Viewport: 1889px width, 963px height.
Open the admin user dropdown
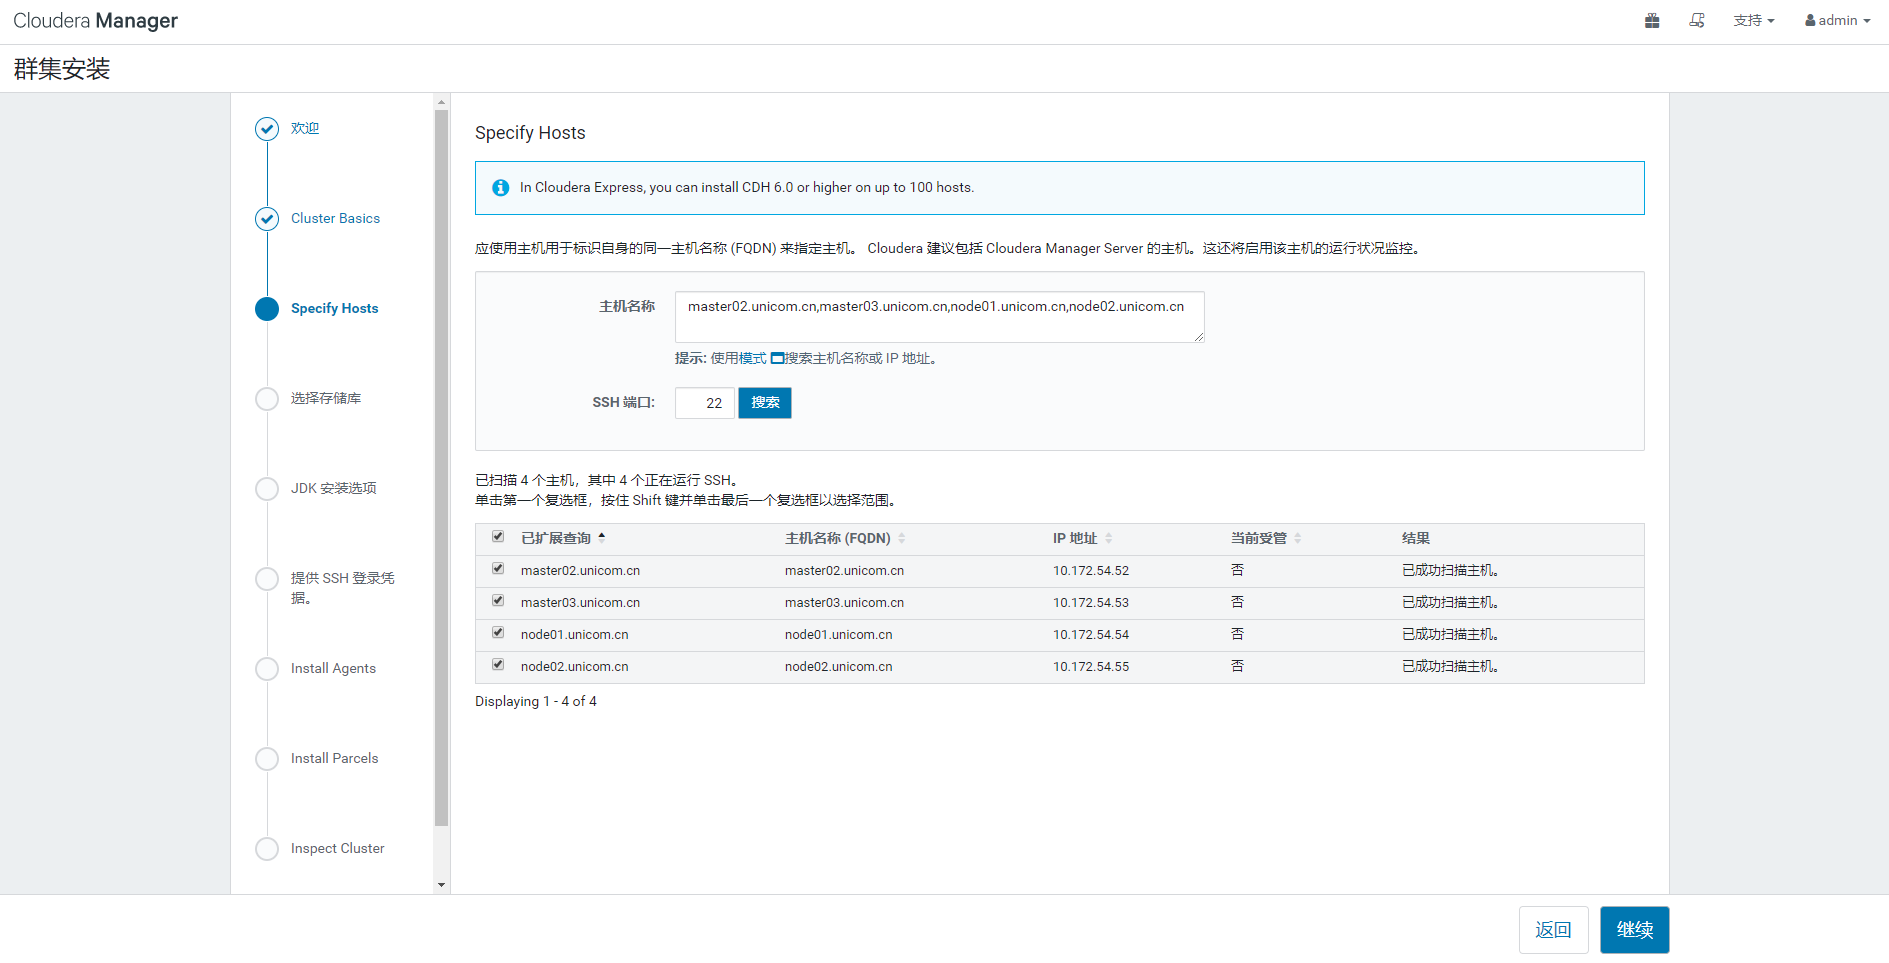tap(1837, 20)
